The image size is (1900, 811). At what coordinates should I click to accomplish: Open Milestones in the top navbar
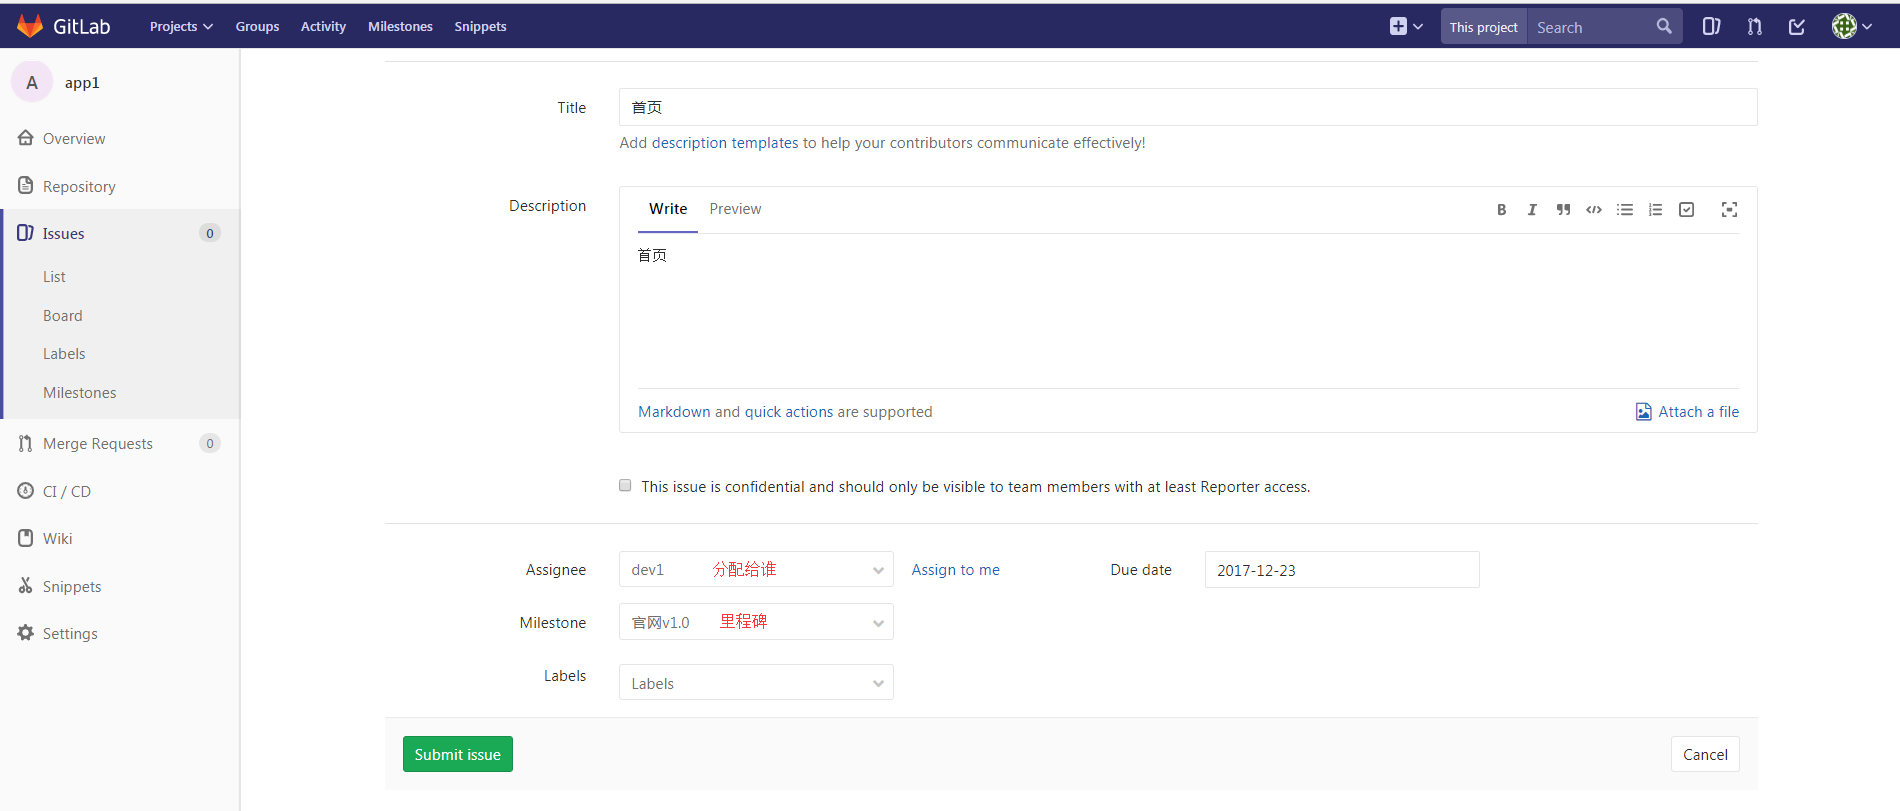400,27
